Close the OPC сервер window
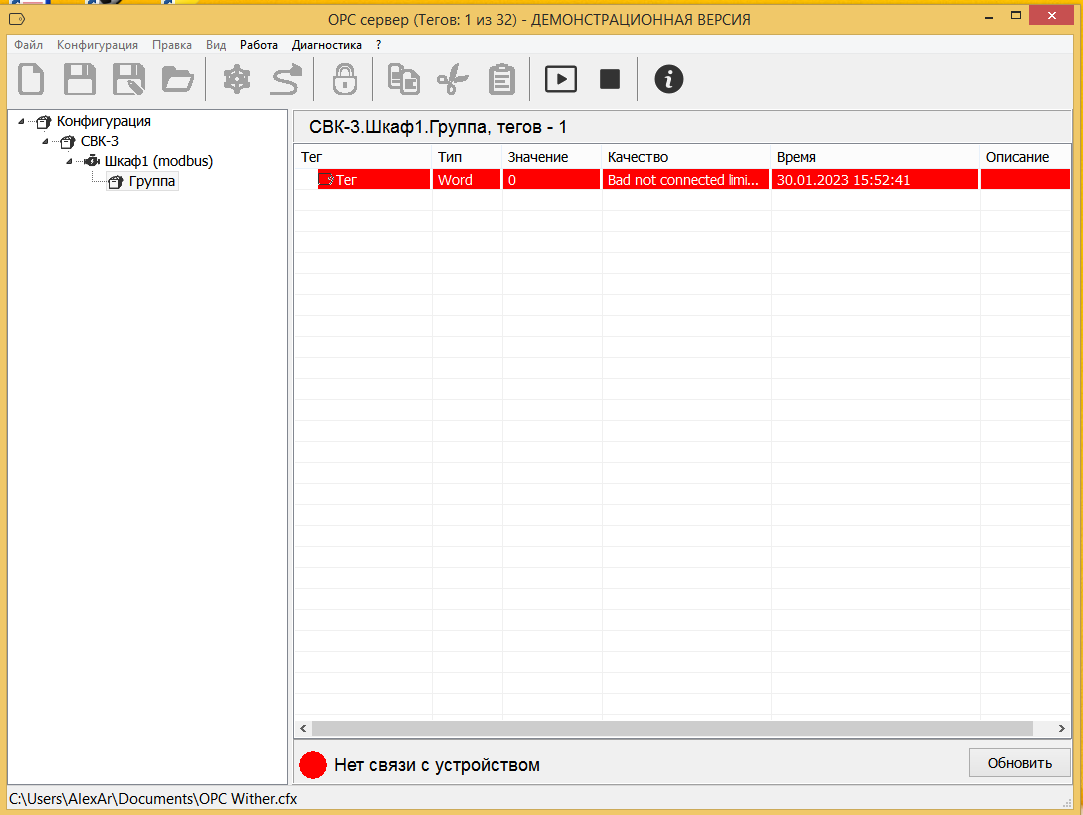 pos(1052,15)
